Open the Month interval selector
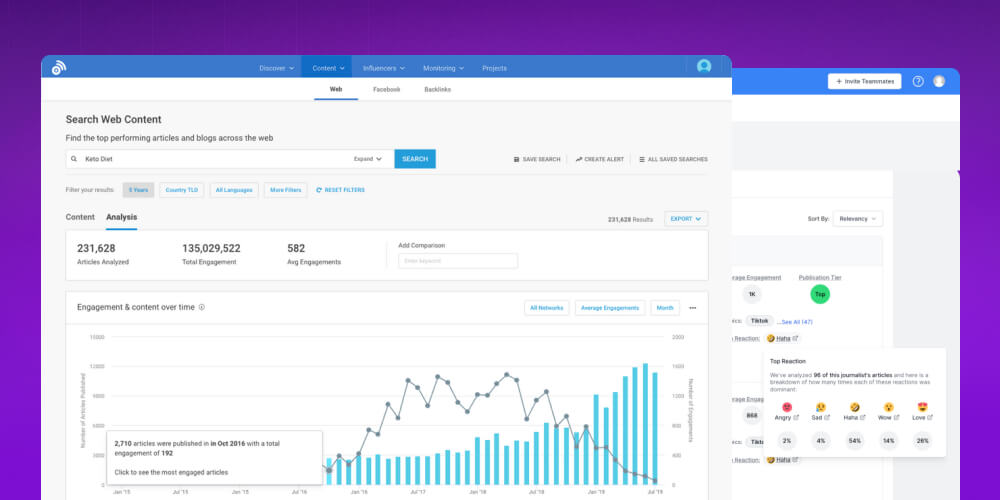Image resolution: width=1000 pixels, height=500 pixels. pyautogui.click(x=665, y=308)
